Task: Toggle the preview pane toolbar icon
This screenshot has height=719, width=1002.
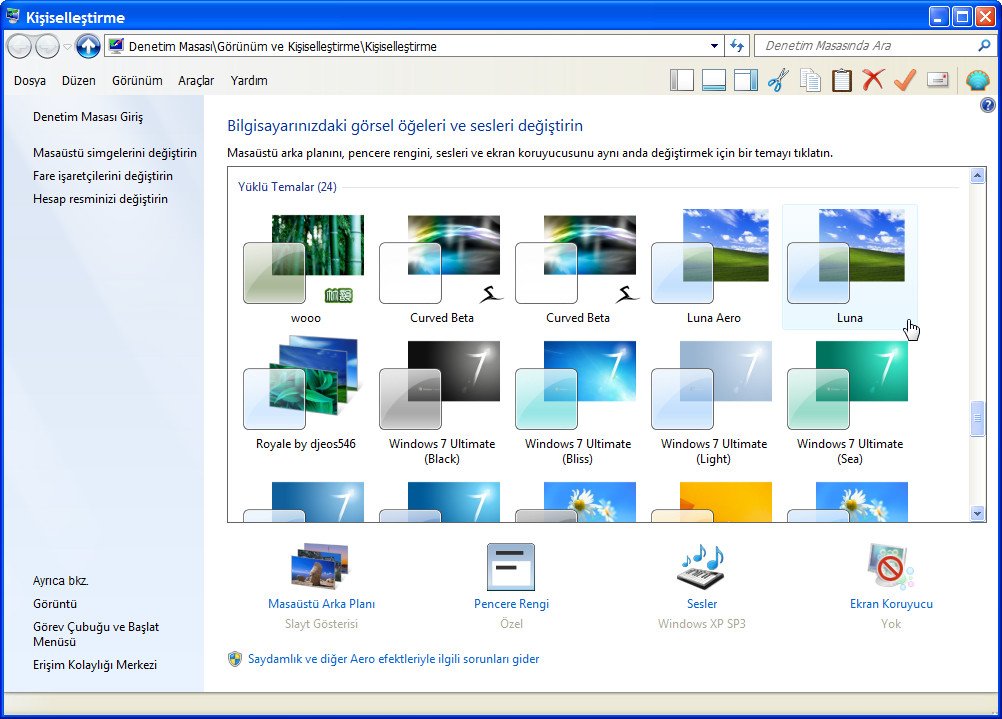Action: tap(746, 81)
